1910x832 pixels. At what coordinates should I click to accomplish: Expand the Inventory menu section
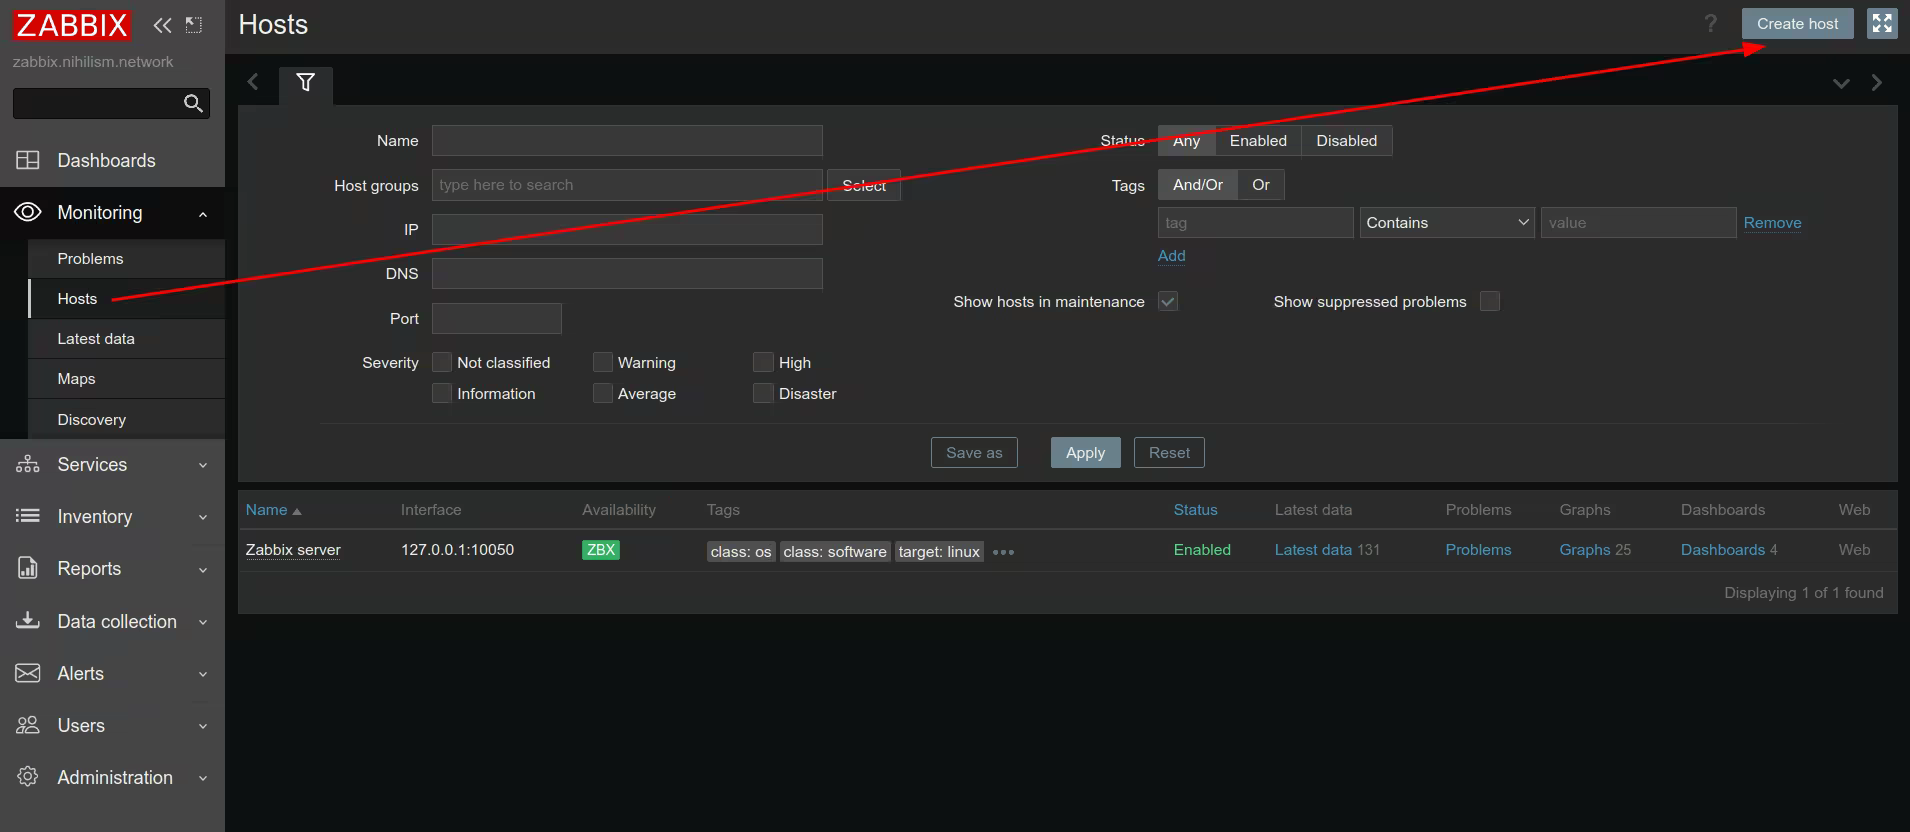(203, 517)
